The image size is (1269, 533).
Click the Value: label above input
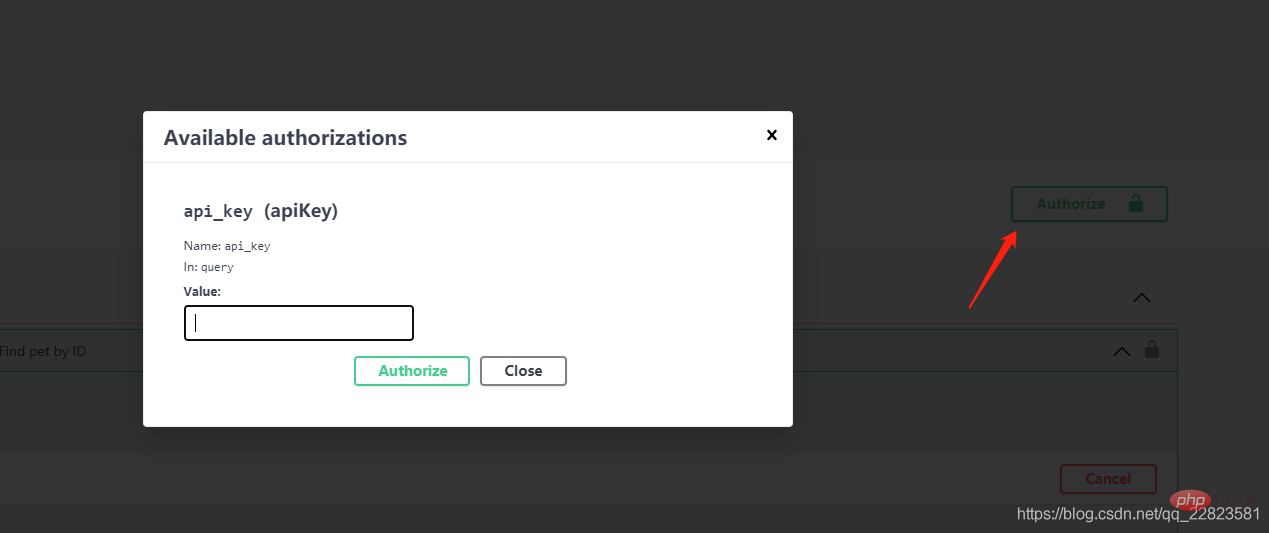(x=202, y=291)
